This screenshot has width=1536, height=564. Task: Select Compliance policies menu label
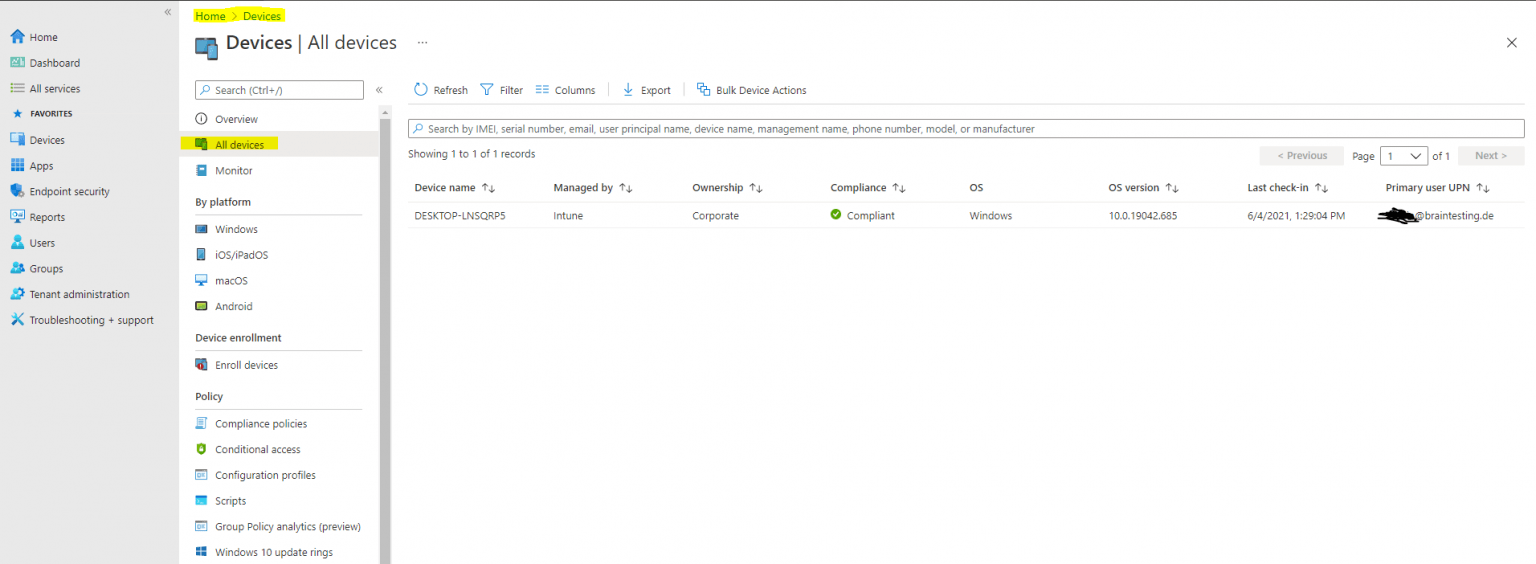(x=261, y=424)
